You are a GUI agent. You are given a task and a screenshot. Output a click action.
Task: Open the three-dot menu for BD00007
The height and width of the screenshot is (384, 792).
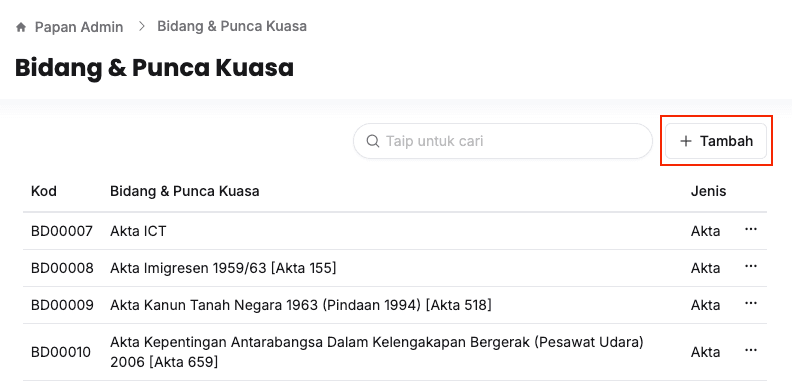(x=751, y=229)
